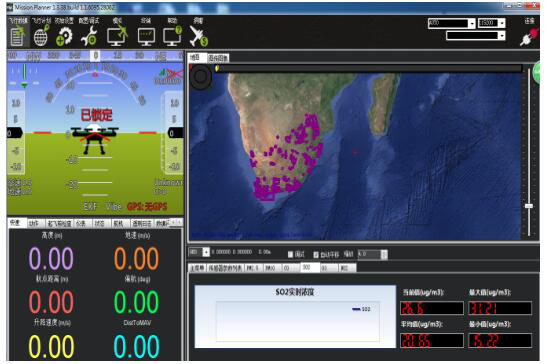Viewport: 545px width, 364px height.
Task: Uncheck the auto pan checkbox below the map
Action: point(316,254)
